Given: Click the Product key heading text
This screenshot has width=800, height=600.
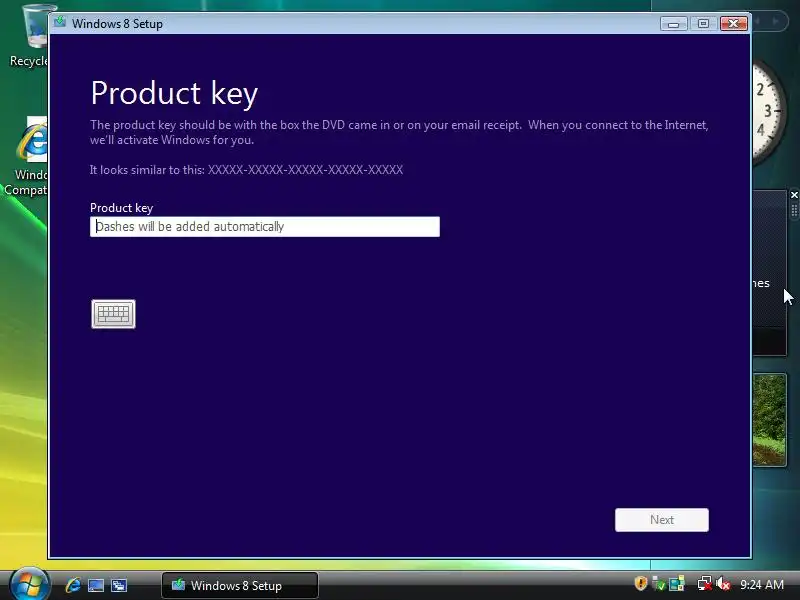Looking at the screenshot, I should point(174,93).
